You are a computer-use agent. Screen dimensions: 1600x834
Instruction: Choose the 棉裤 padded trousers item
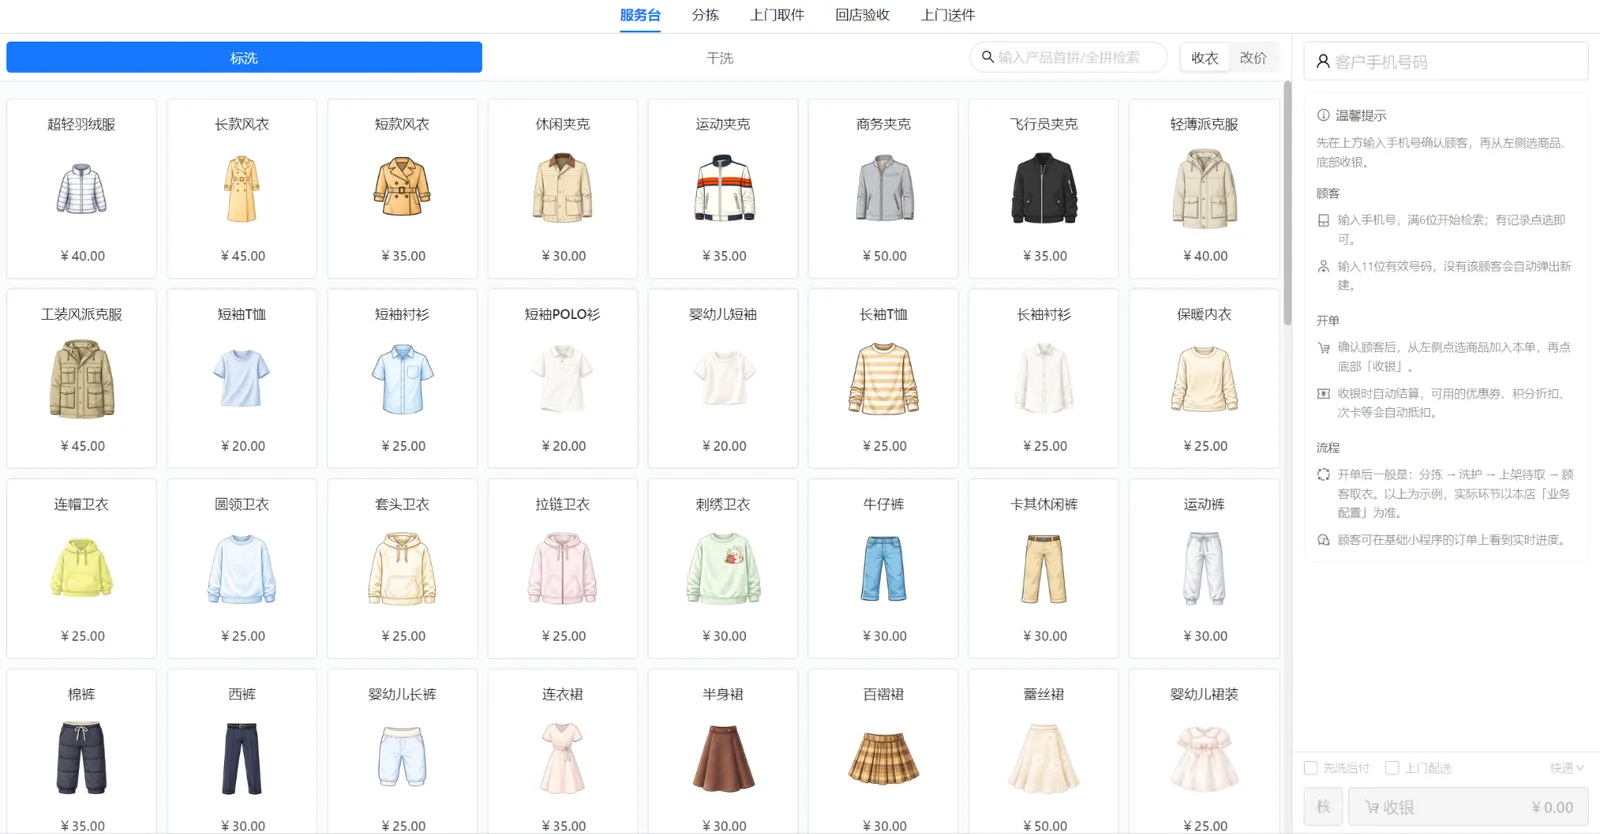(81, 752)
